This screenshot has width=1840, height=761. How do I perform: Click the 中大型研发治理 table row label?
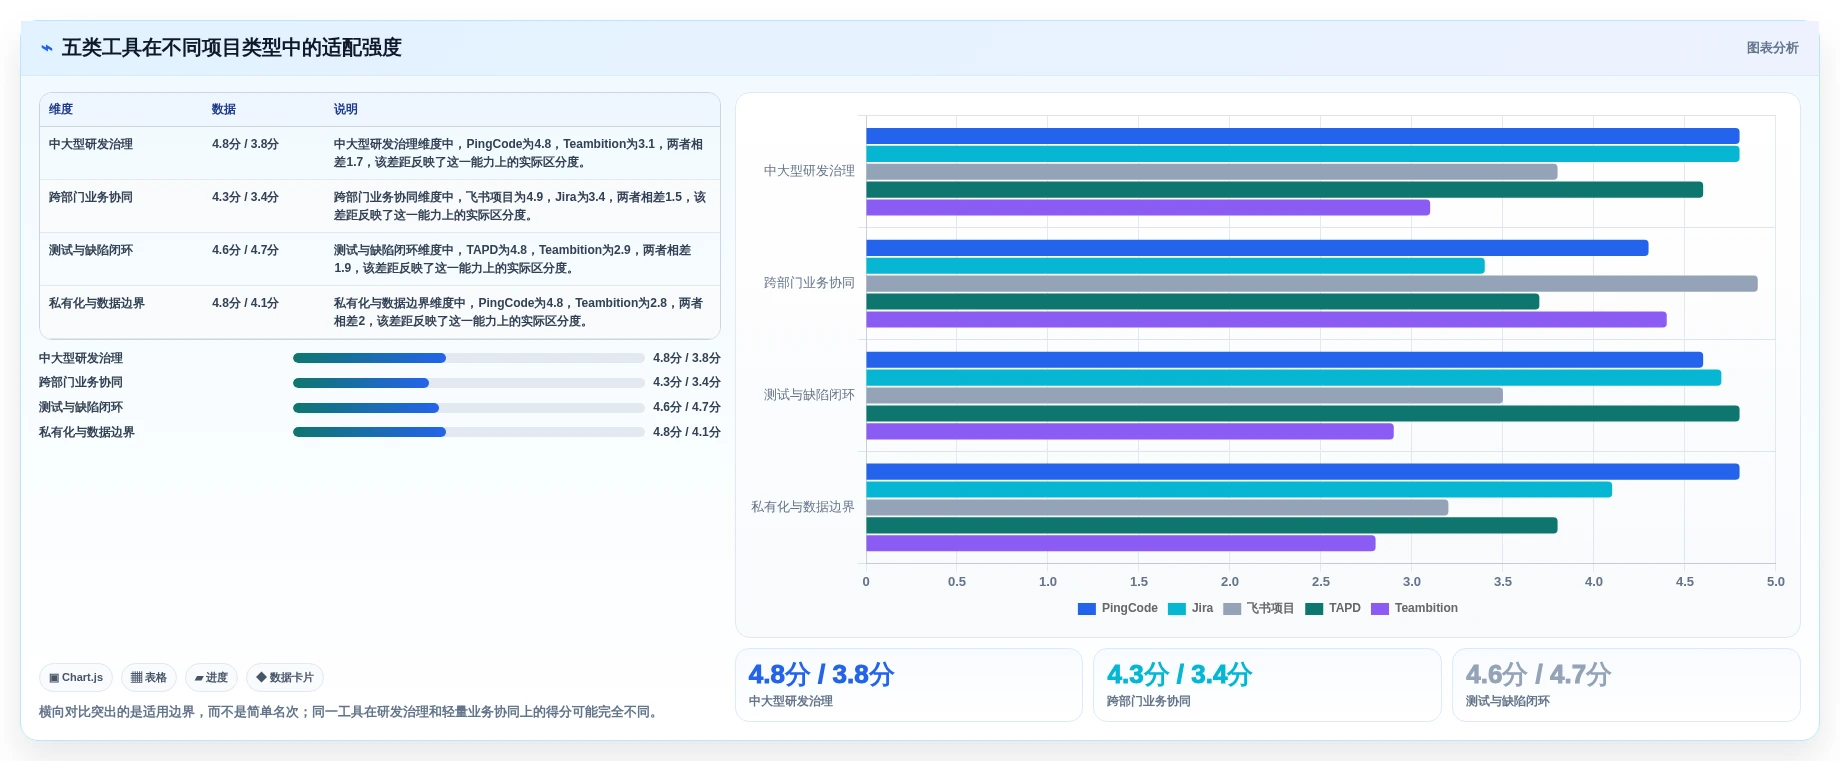(x=91, y=144)
